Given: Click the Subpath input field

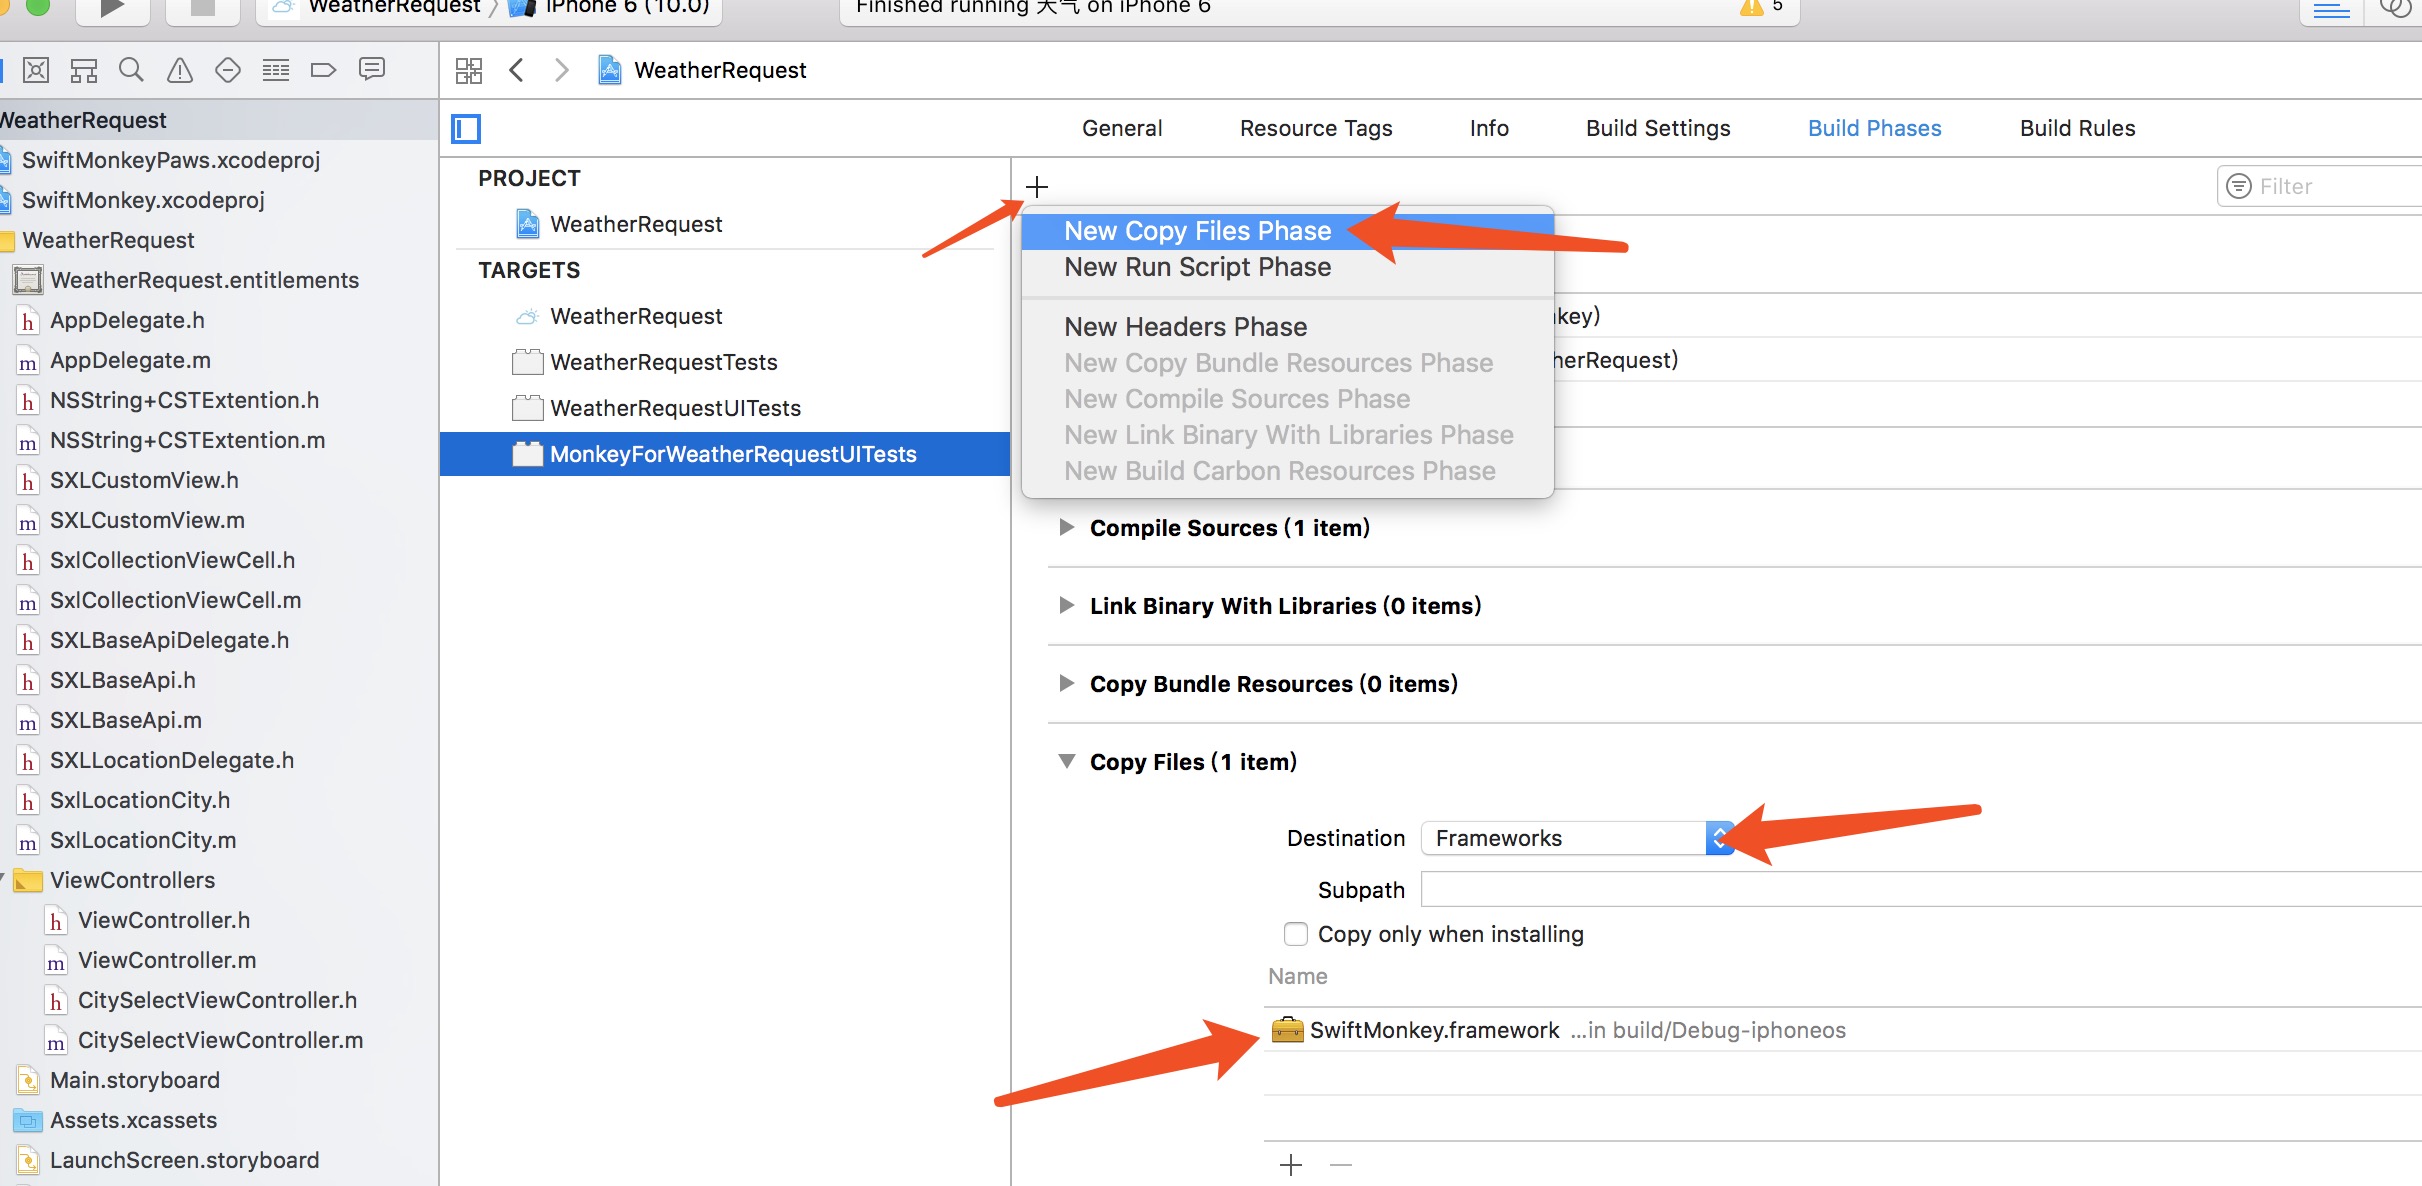Looking at the screenshot, I should (x=1921, y=889).
